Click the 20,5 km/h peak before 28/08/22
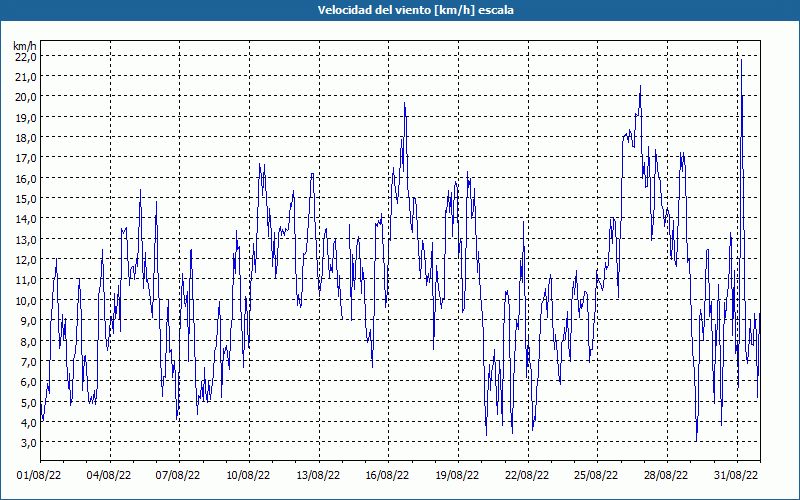 point(640,86)
